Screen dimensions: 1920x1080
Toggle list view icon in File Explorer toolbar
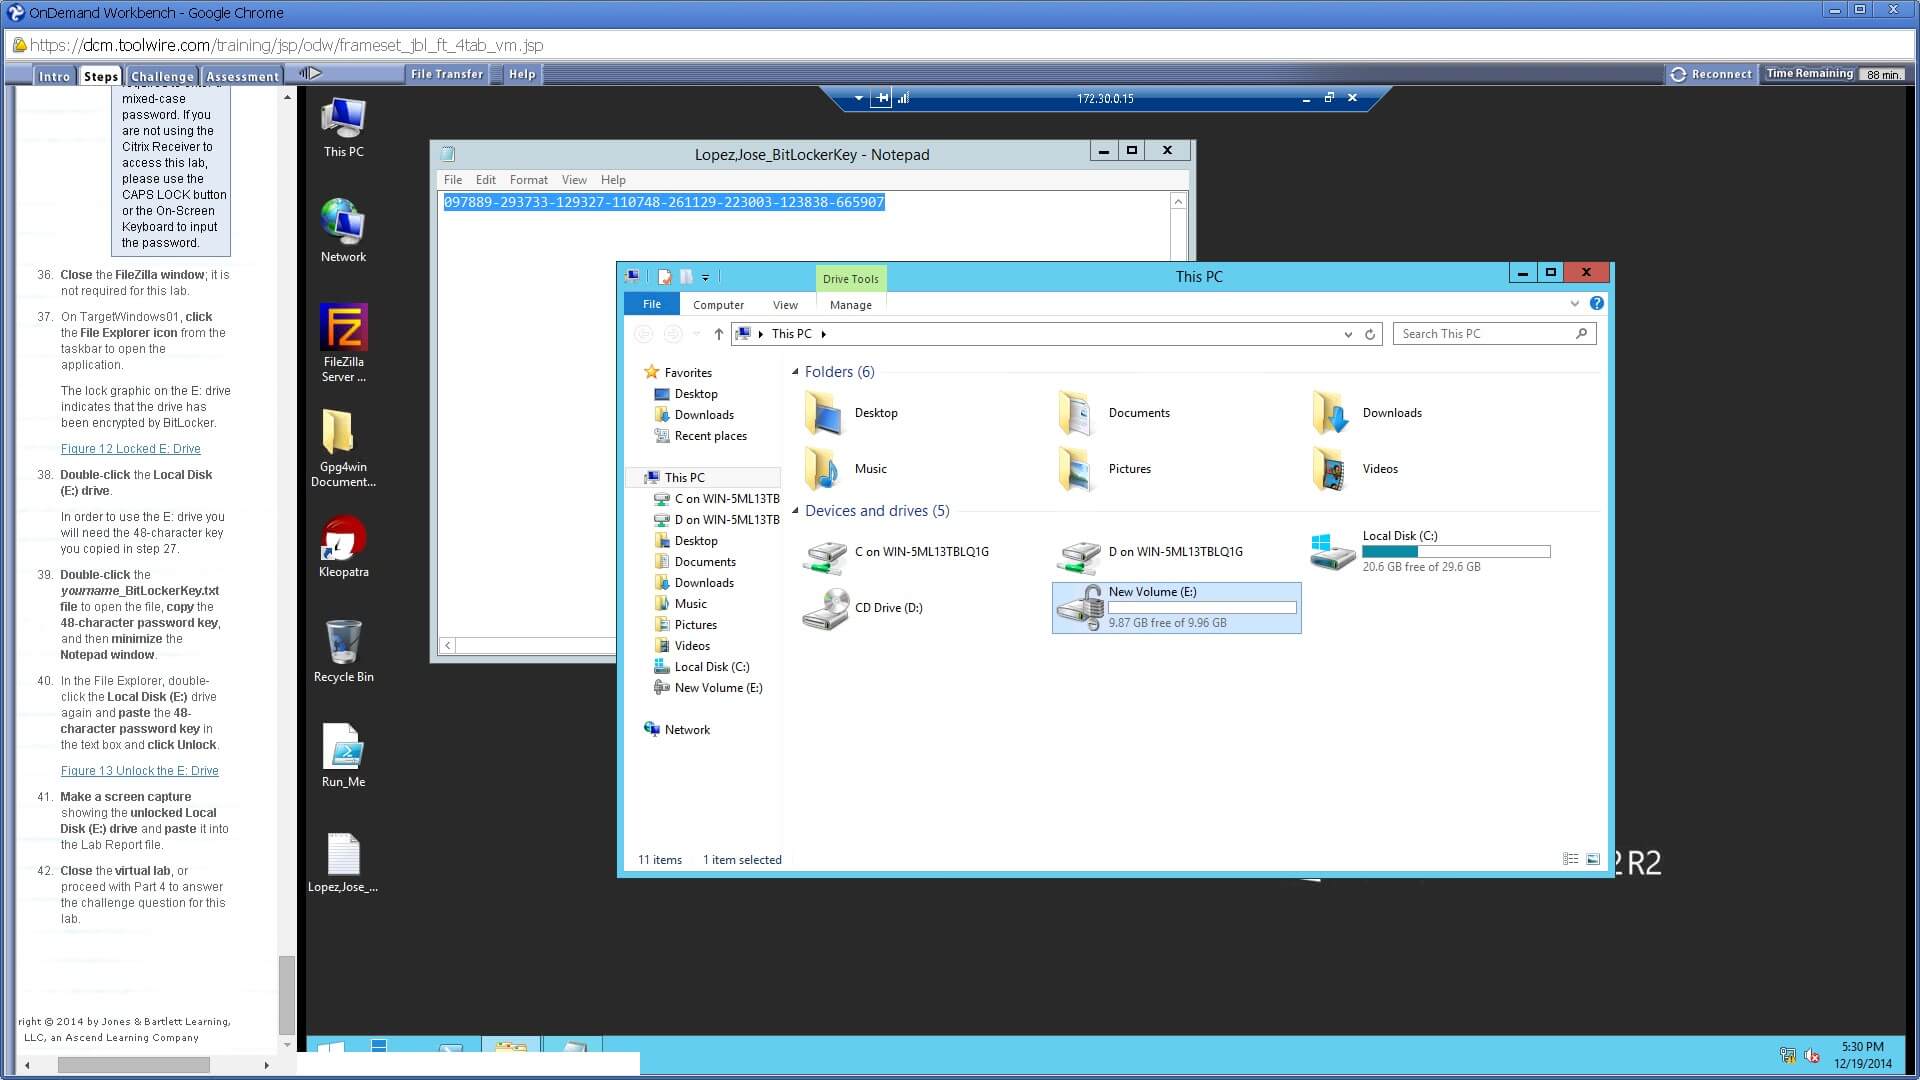(x=1571, y=858)
